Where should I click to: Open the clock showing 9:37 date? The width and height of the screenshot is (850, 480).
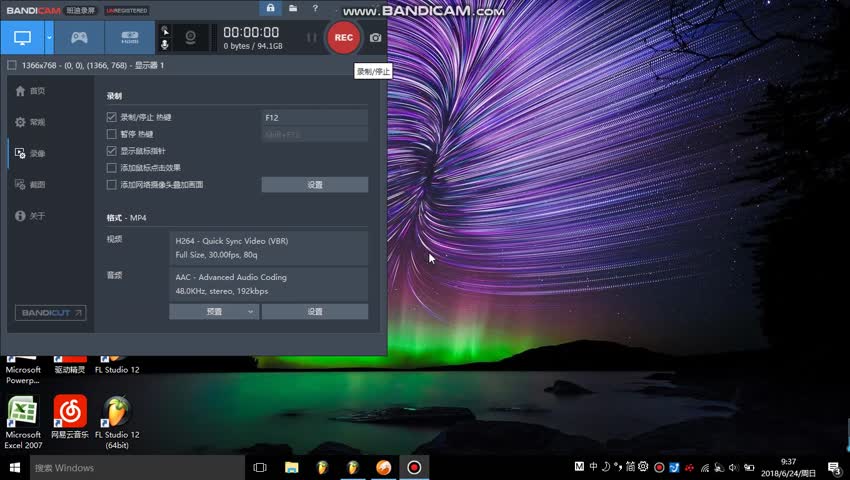tap(788, 468)
